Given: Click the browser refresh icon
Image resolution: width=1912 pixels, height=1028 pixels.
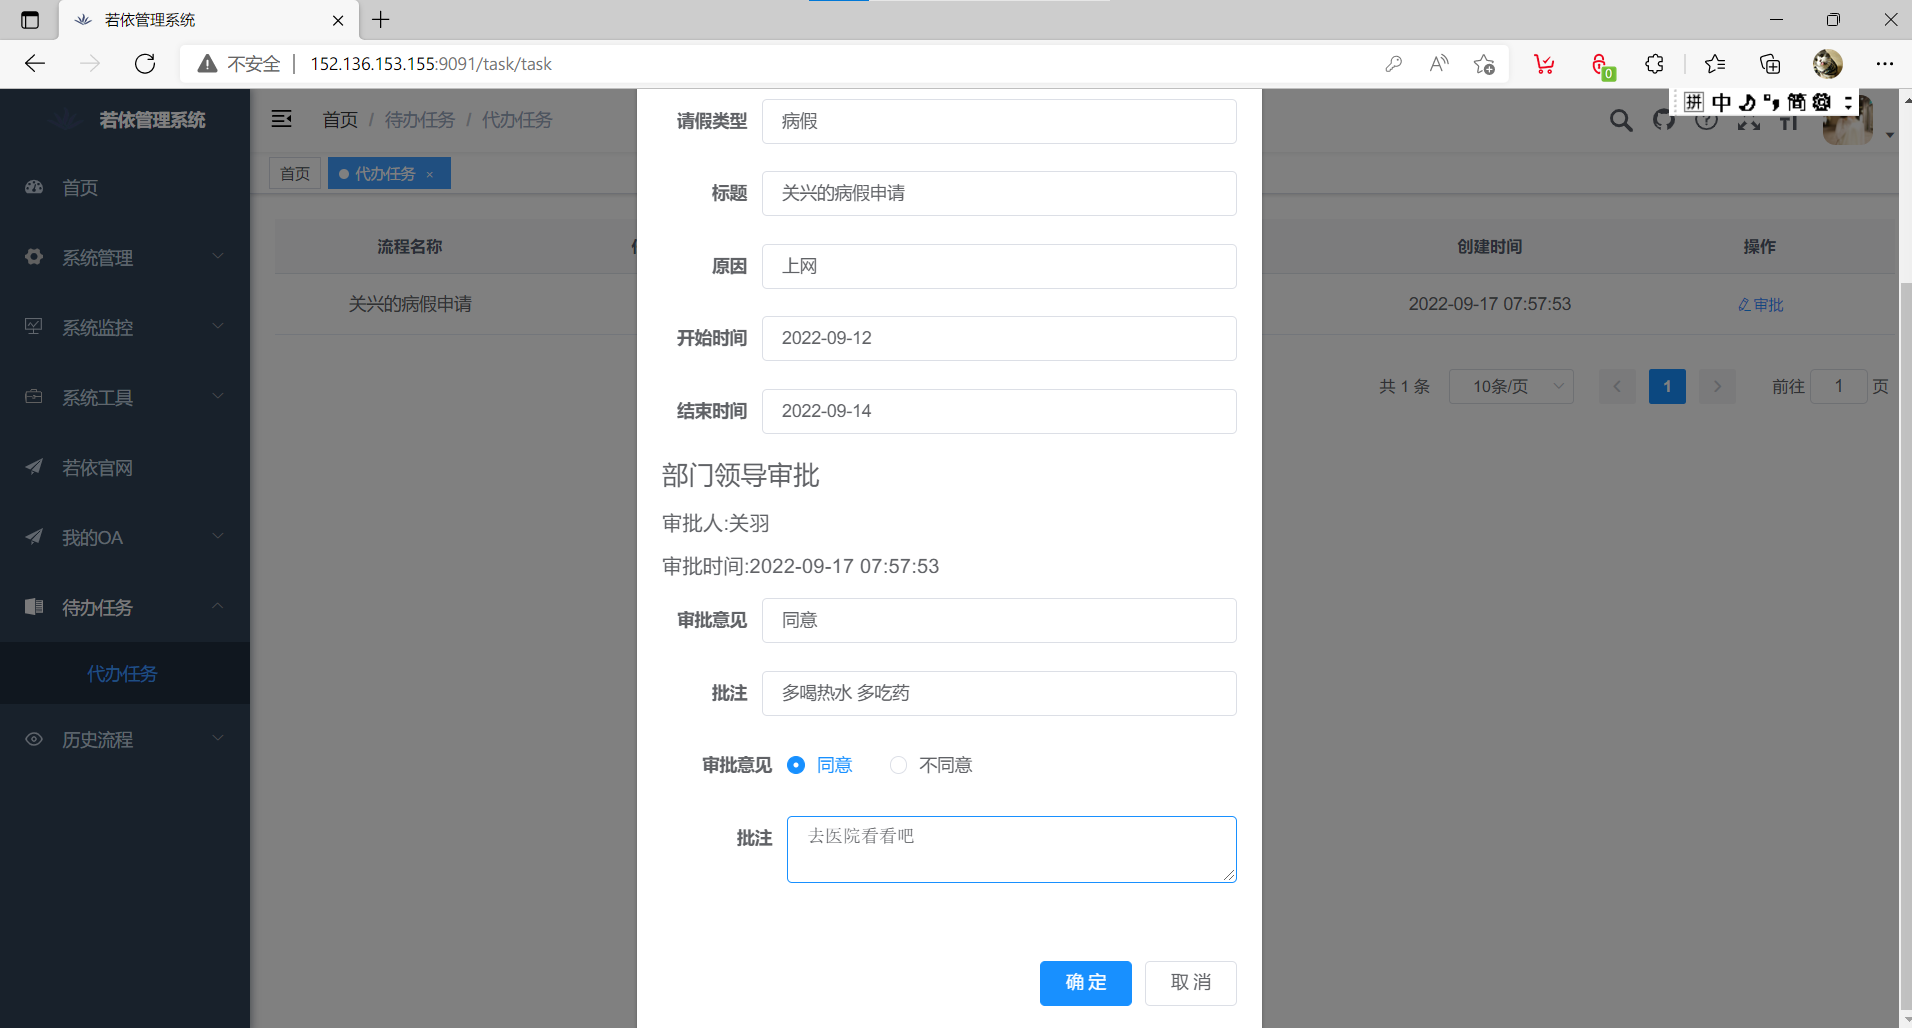Looking at the screenshot, I should [145, 64].
